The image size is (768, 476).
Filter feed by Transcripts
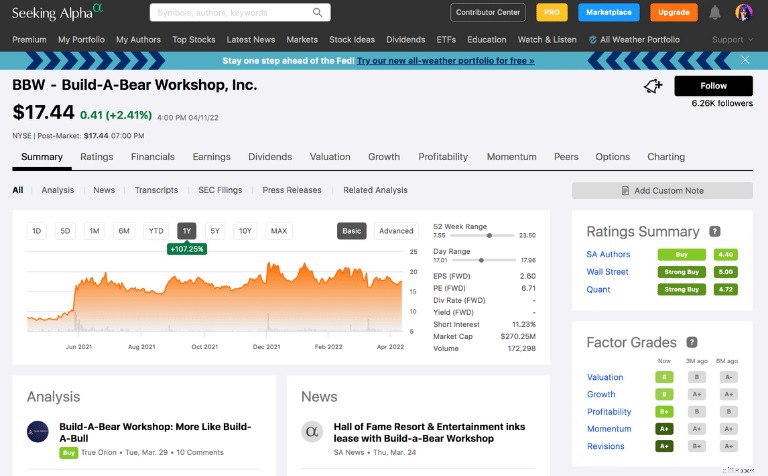pos(156,190)
